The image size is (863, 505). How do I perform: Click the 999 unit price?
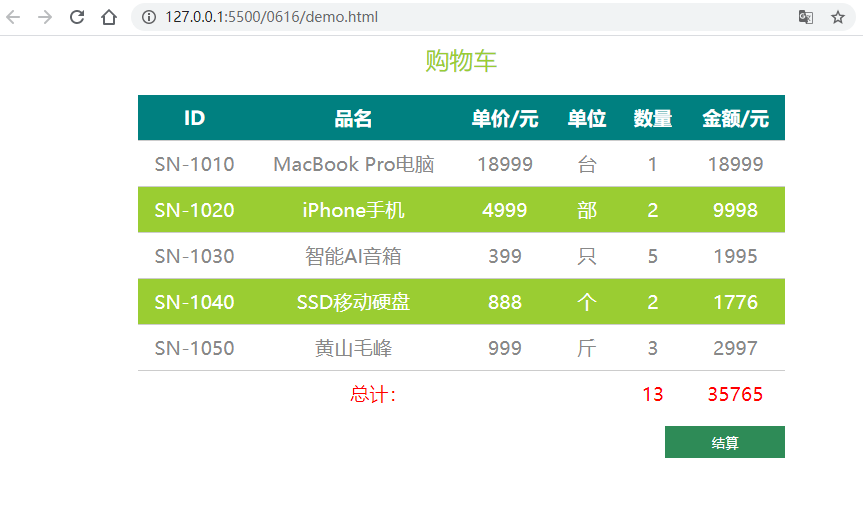(505, 348)
